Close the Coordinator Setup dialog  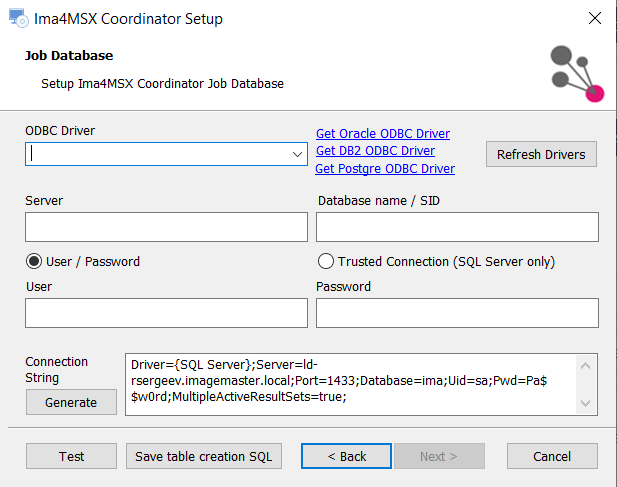click(595, 18)
